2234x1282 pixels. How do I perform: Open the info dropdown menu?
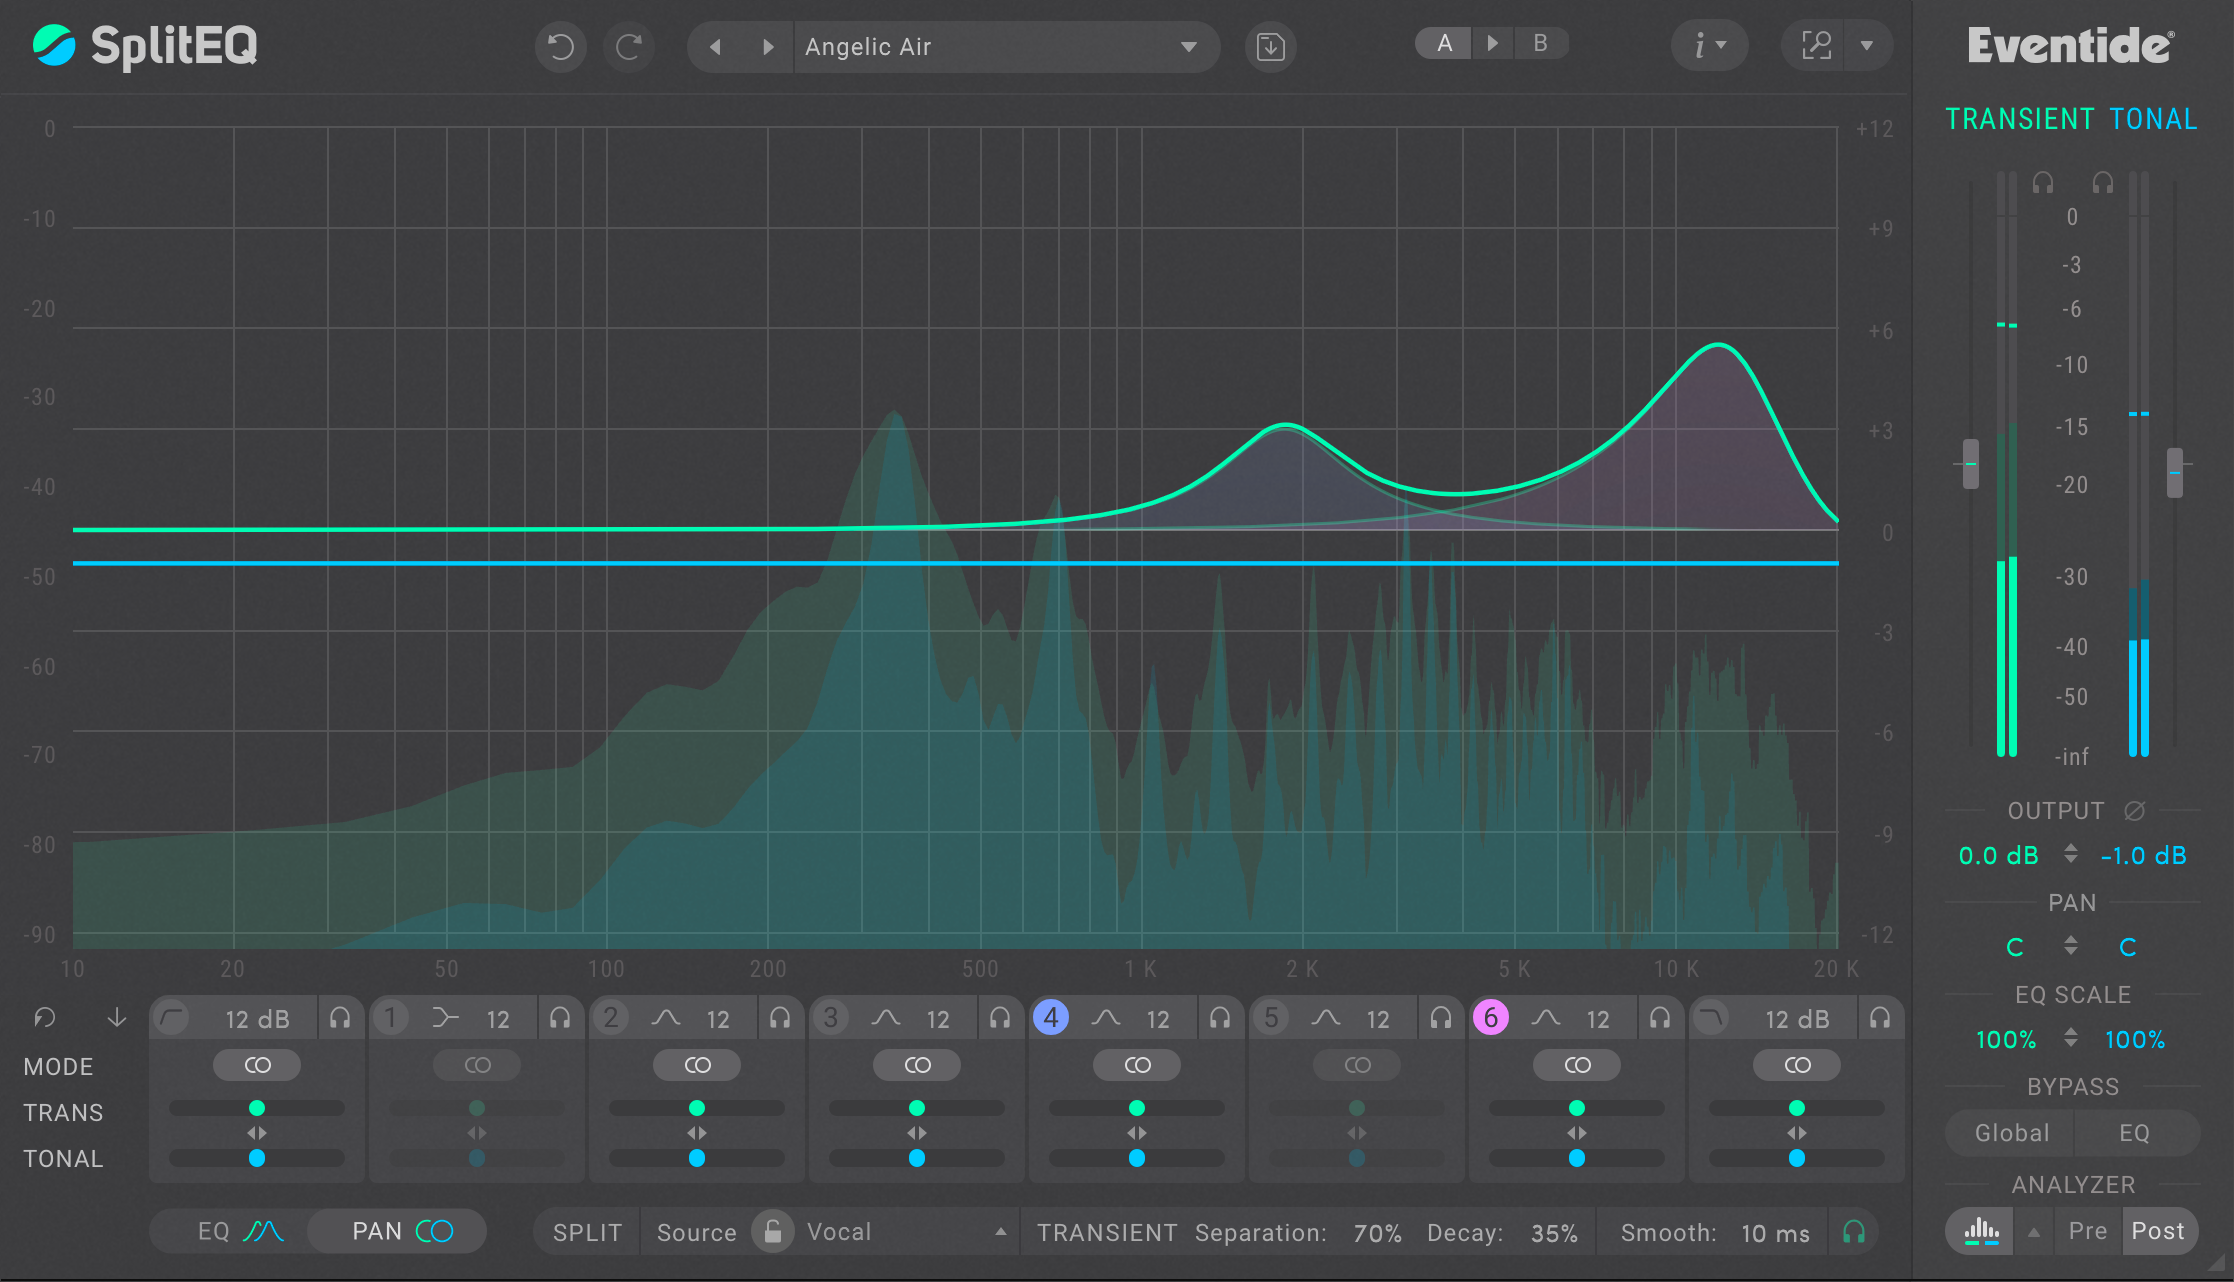click(x=1710, y=45)
